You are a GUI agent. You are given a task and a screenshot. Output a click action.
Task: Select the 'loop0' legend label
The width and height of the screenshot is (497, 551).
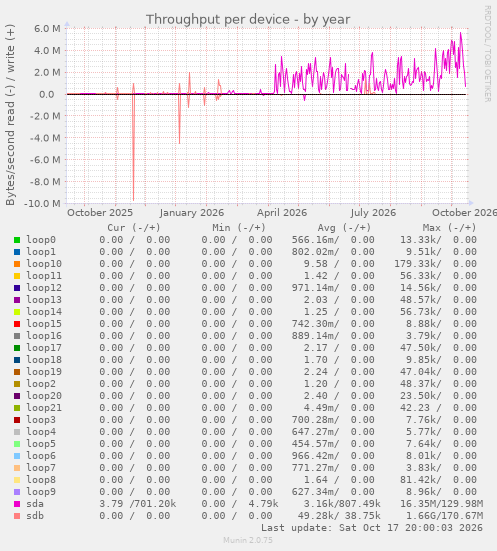coord(41,240)
